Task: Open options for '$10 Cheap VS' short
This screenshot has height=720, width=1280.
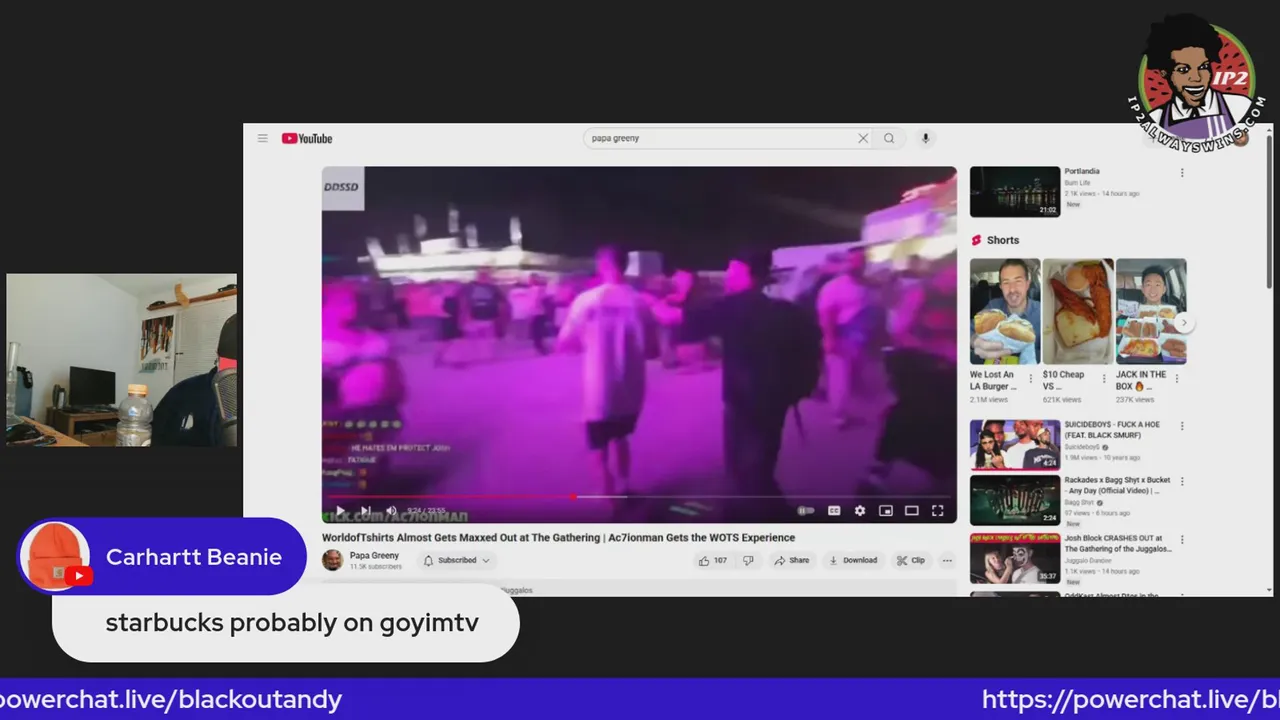Action: point(1104,379)
